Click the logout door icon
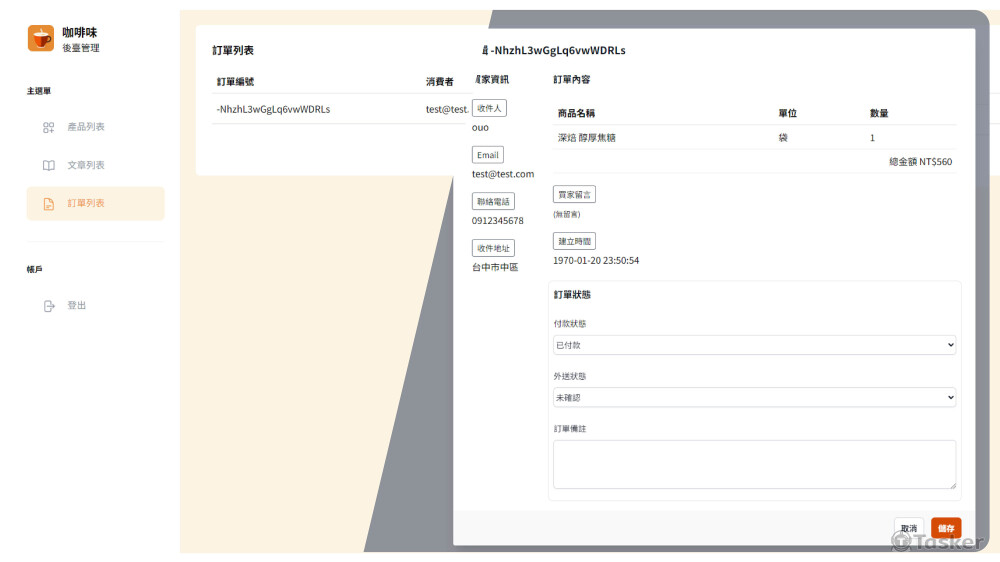 (48, 306)
